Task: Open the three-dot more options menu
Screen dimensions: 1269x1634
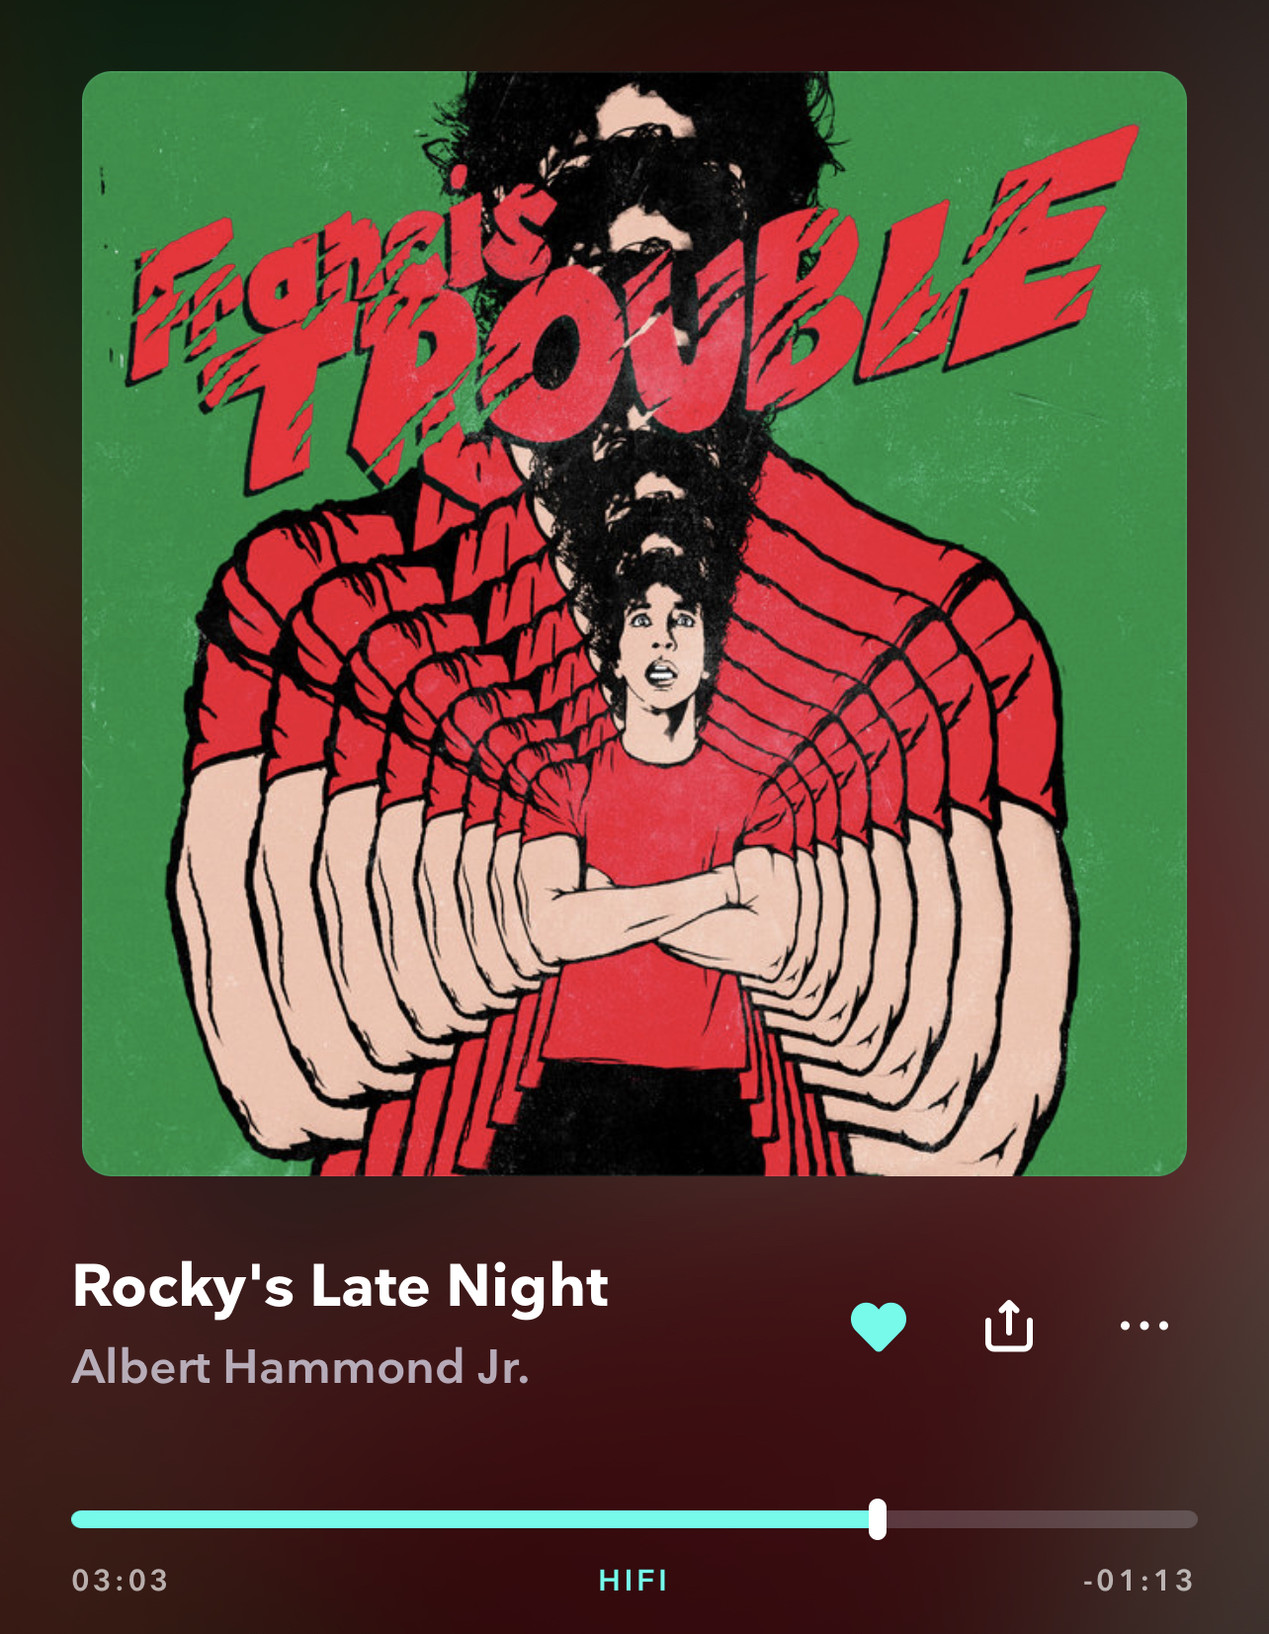Action: coord(1144,1326)
